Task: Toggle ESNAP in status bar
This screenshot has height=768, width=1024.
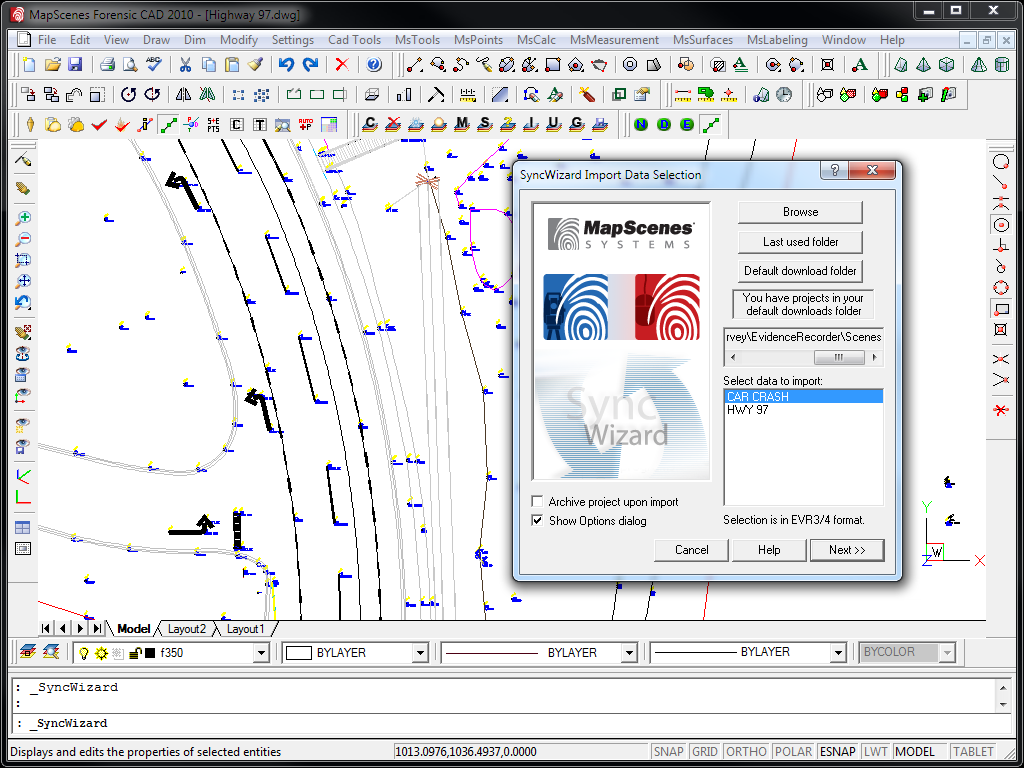Action: click(839, 752)
